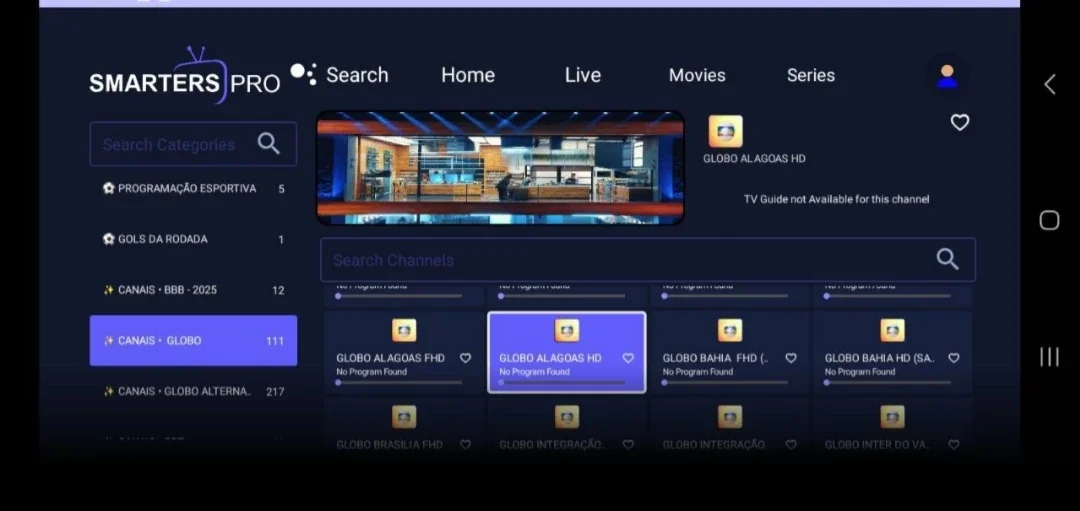Open Android recent apps button
1080x511 pixels.
click(1049, 356)
